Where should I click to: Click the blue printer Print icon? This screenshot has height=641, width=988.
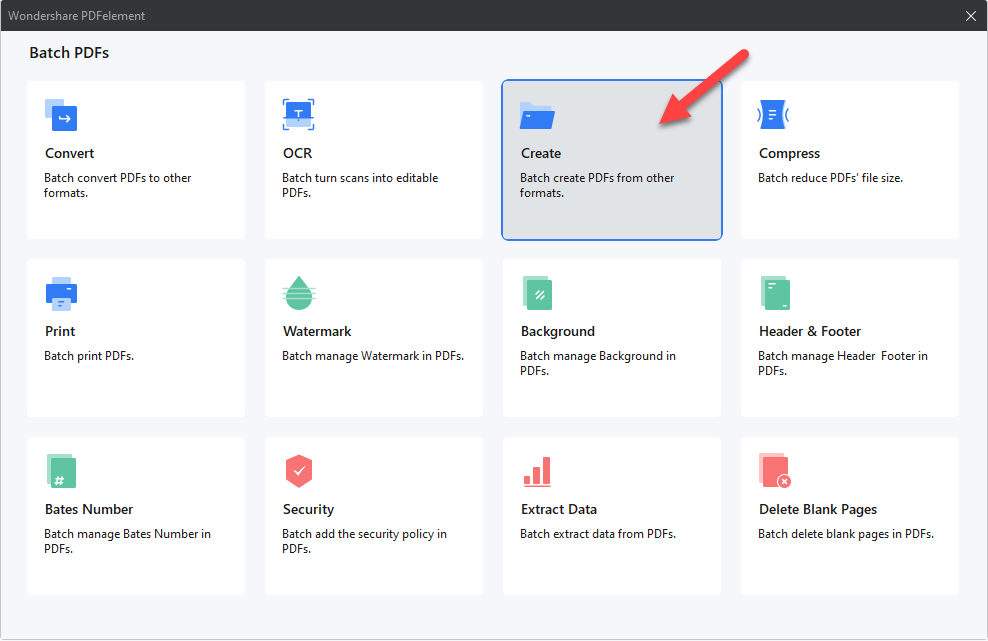point(61,293)
